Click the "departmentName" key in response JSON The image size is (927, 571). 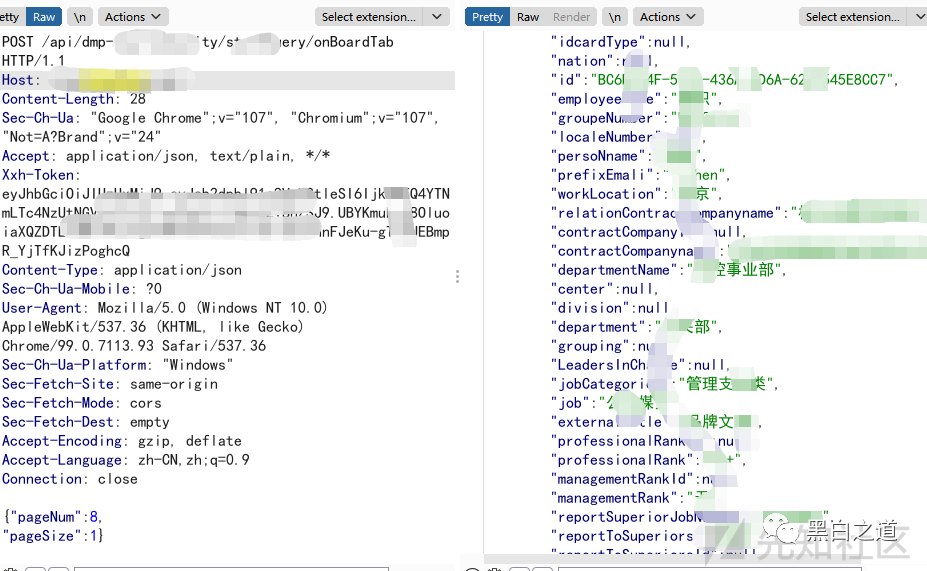pyautogui.click(x=614, y=270)
